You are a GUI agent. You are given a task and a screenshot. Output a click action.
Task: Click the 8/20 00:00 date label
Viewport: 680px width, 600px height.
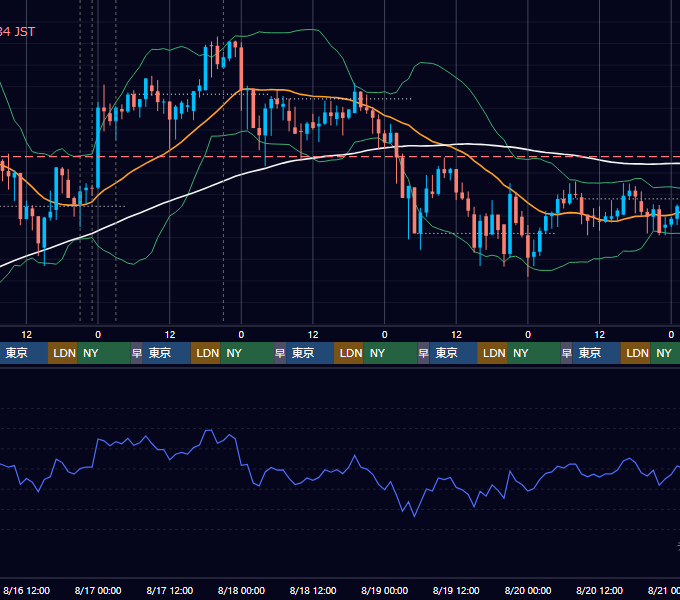tap(528, 590)
